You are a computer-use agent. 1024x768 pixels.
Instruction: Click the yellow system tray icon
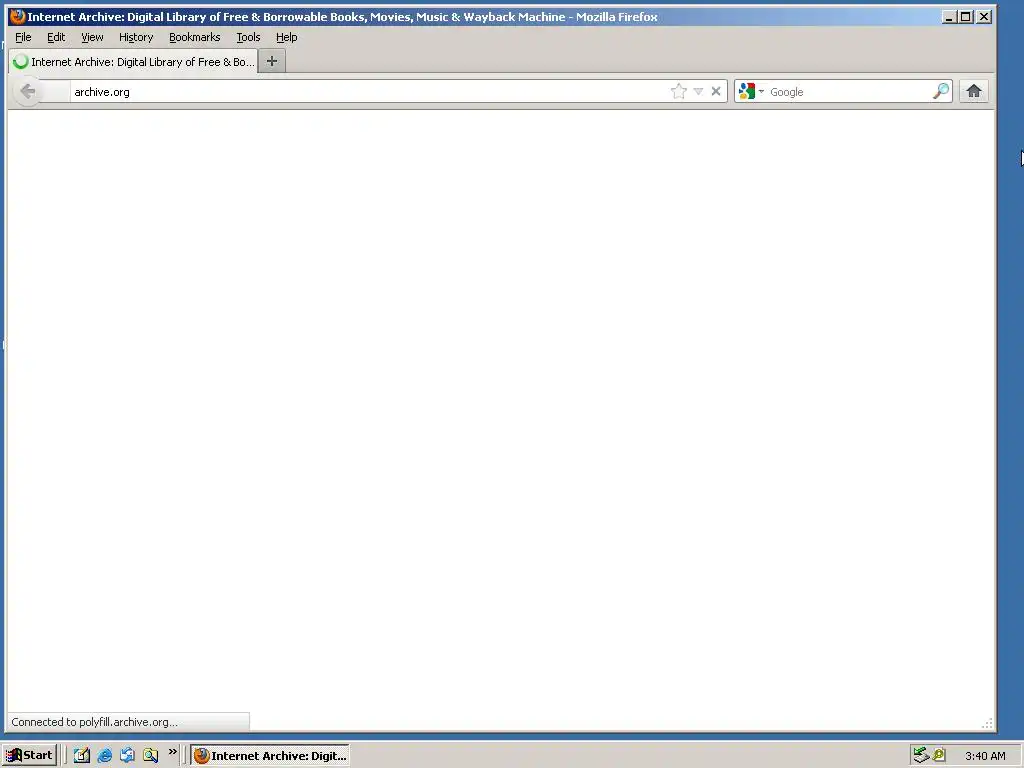coord(939,755)
